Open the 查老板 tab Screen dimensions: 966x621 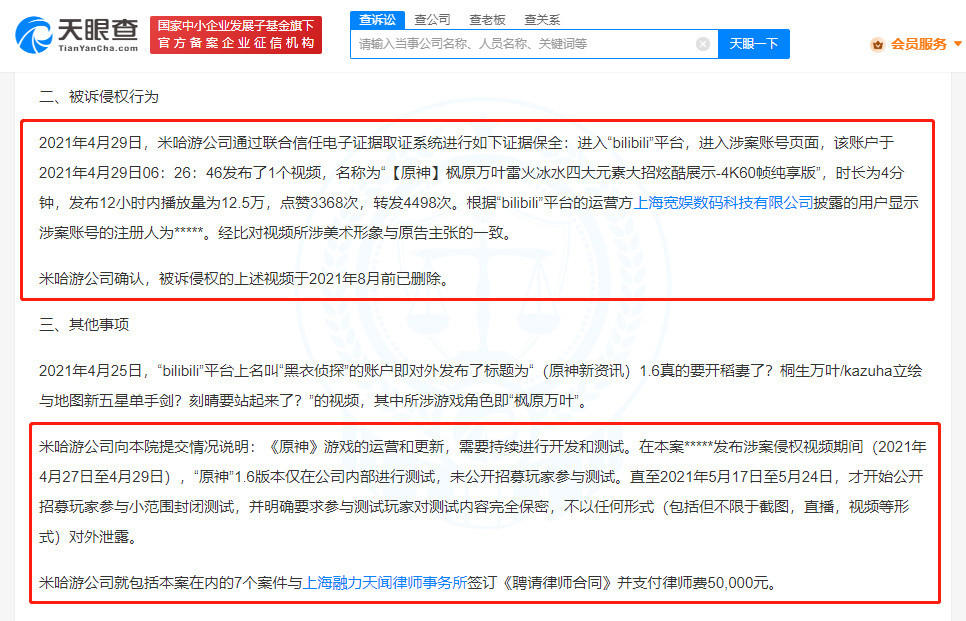pos(487,20)
